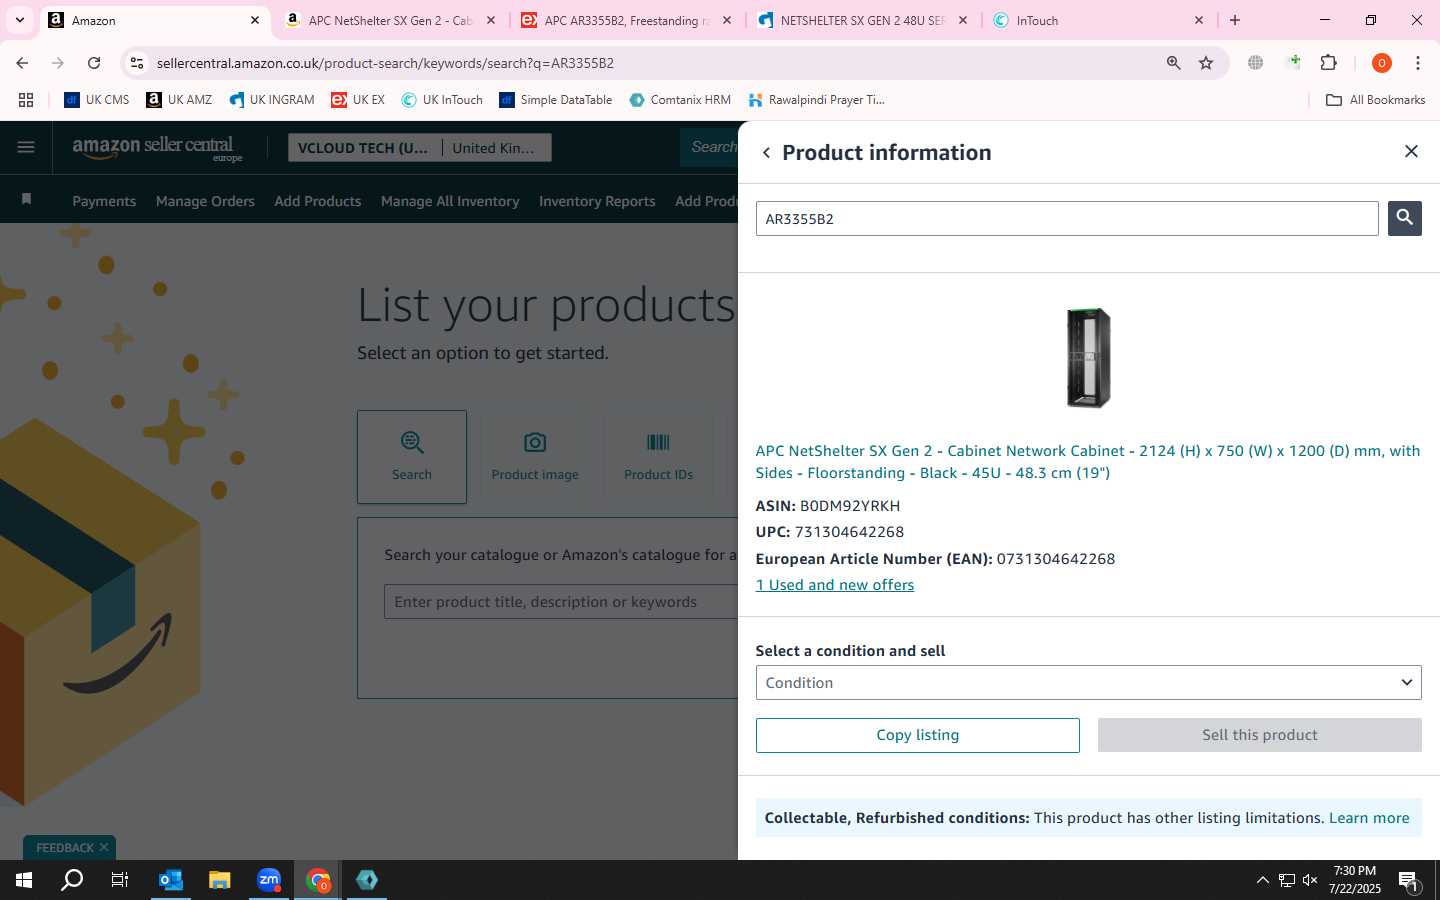Bookmark this page with the star icon

click(x=1206, y=63)
